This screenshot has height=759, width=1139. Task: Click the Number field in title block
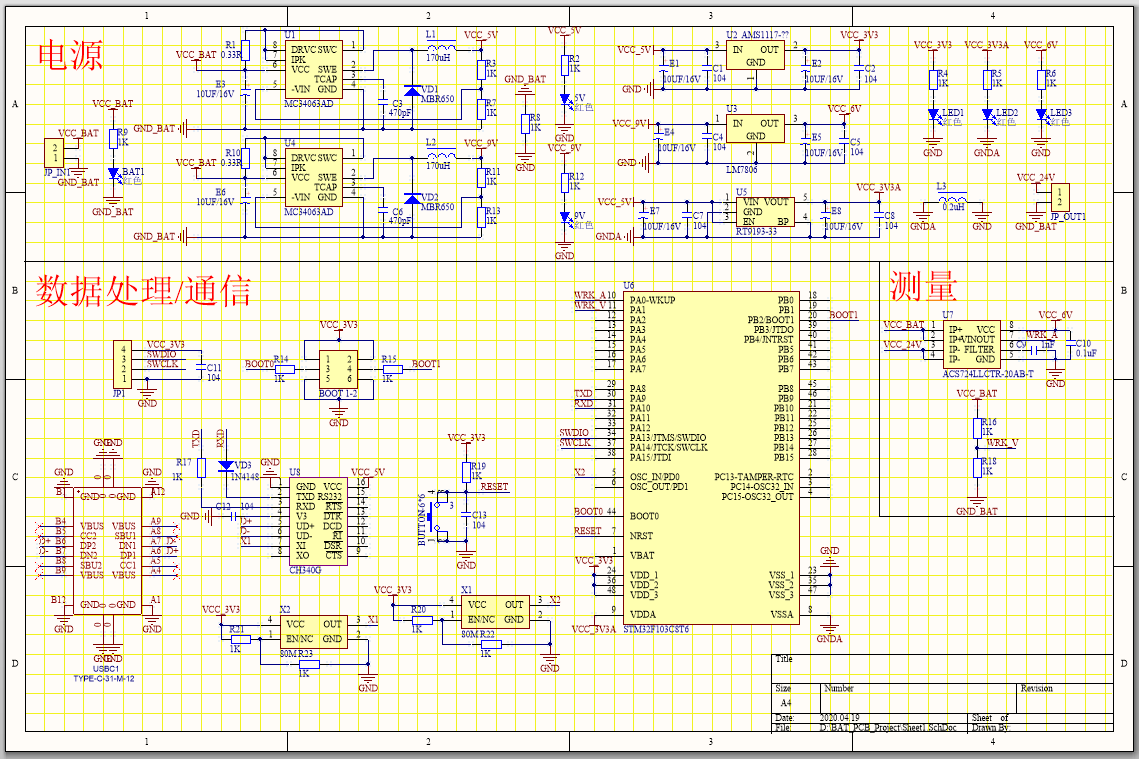pos(919,697)
